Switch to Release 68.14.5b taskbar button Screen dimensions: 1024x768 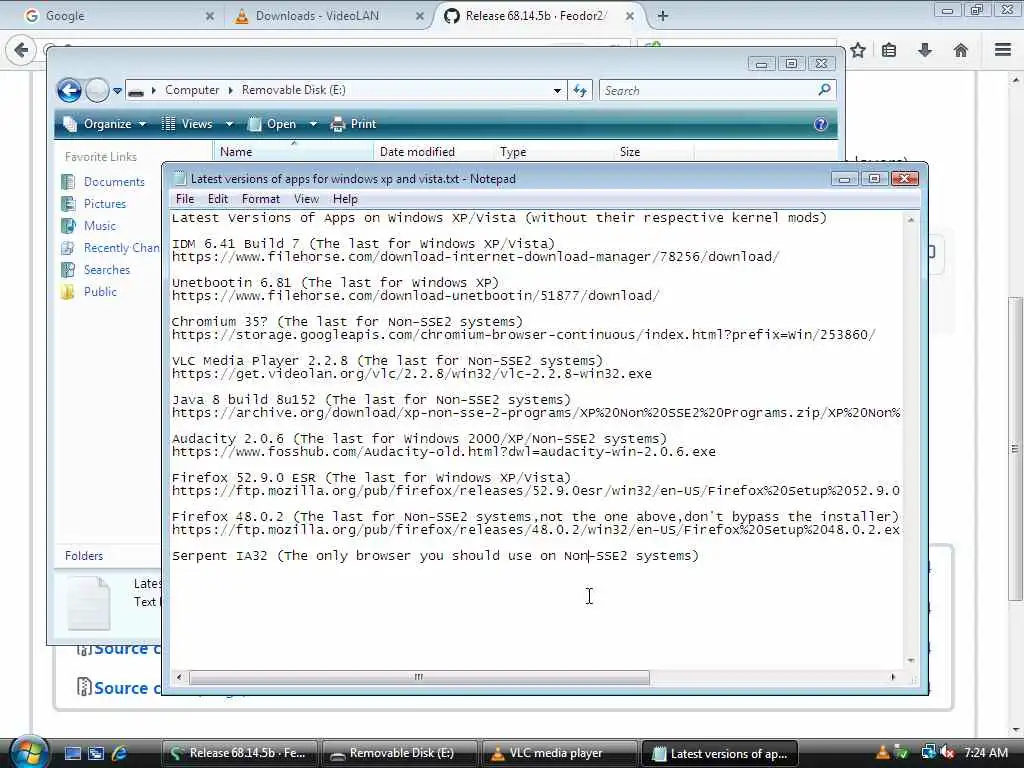click(x=238, y=754)
